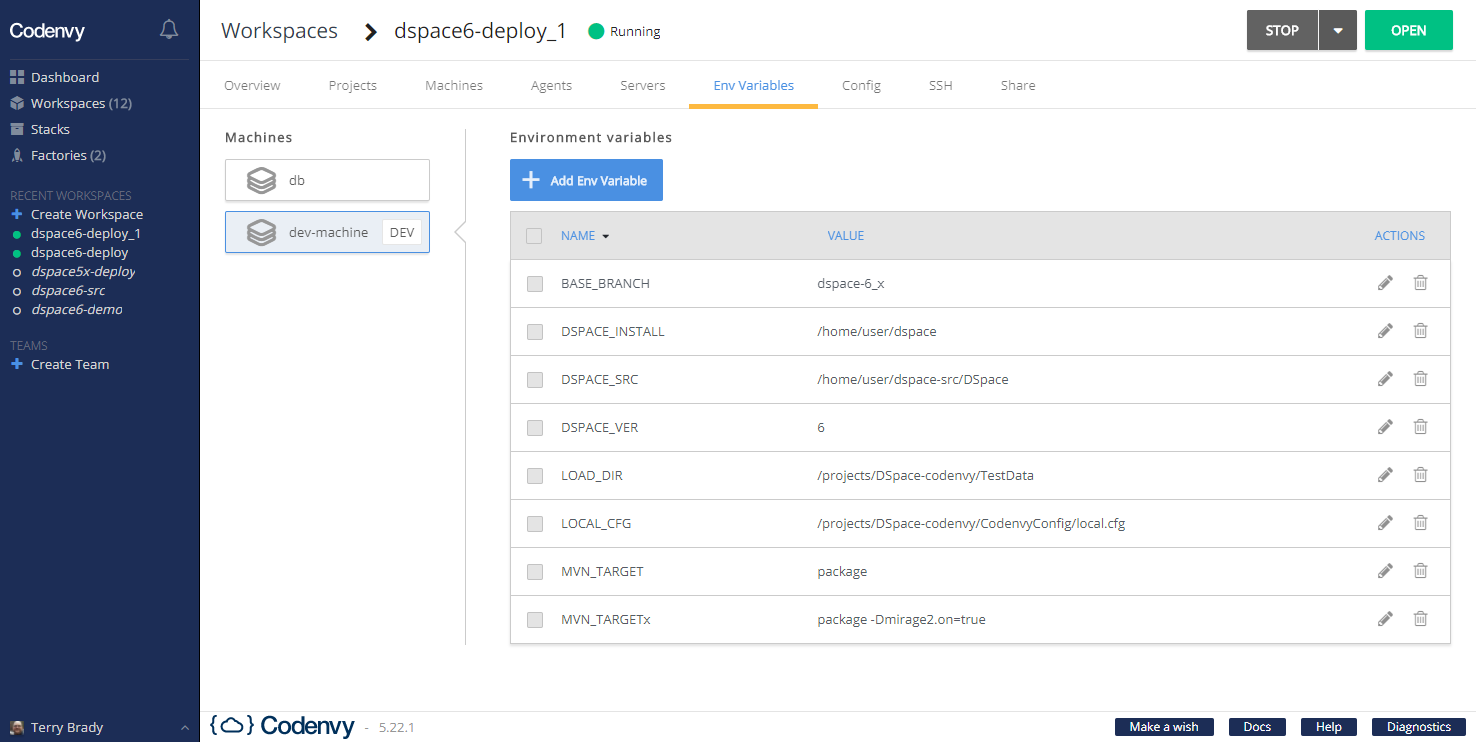Edit the LOAD_DIR variable
This screenshot has height=742, width=1476.
tap(1385, 475)
